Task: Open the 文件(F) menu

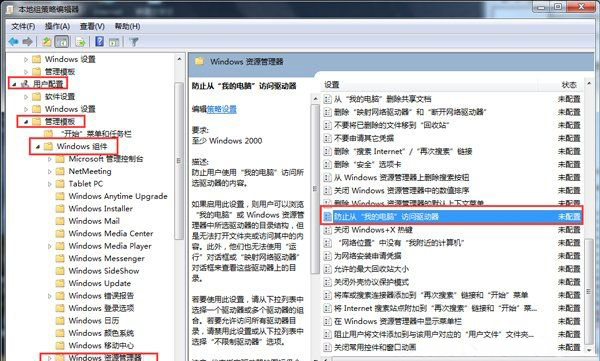Action: pos(23,26)
